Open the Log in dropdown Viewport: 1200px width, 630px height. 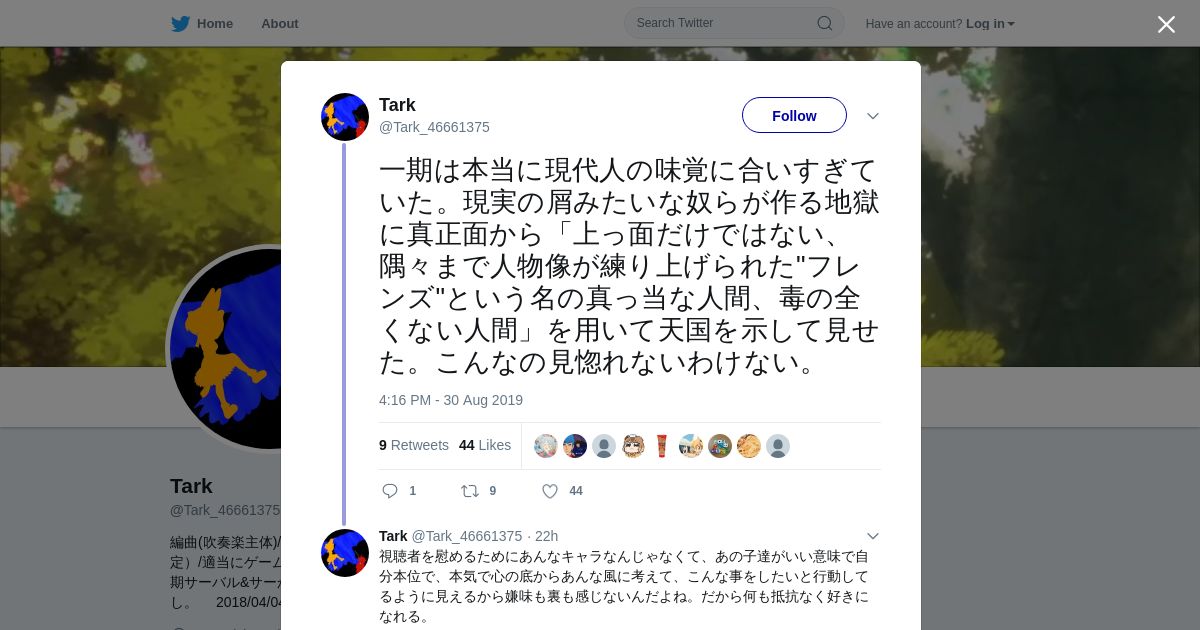coord(990,24)
